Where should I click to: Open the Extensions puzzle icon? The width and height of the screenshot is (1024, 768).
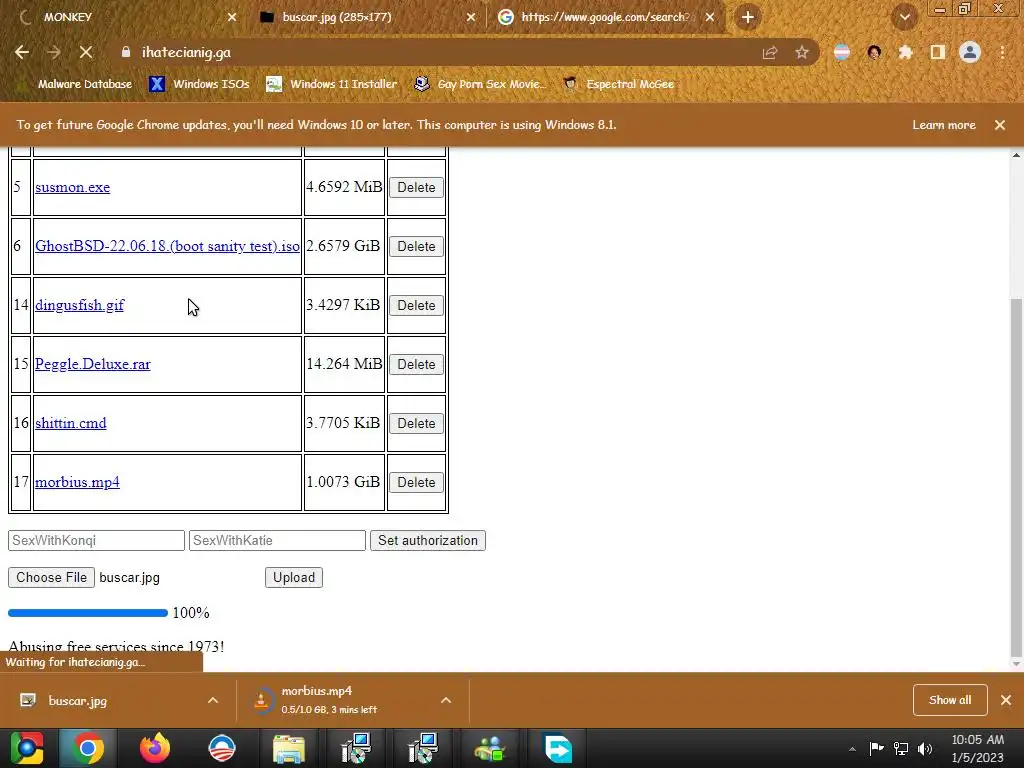pos(905,52)
